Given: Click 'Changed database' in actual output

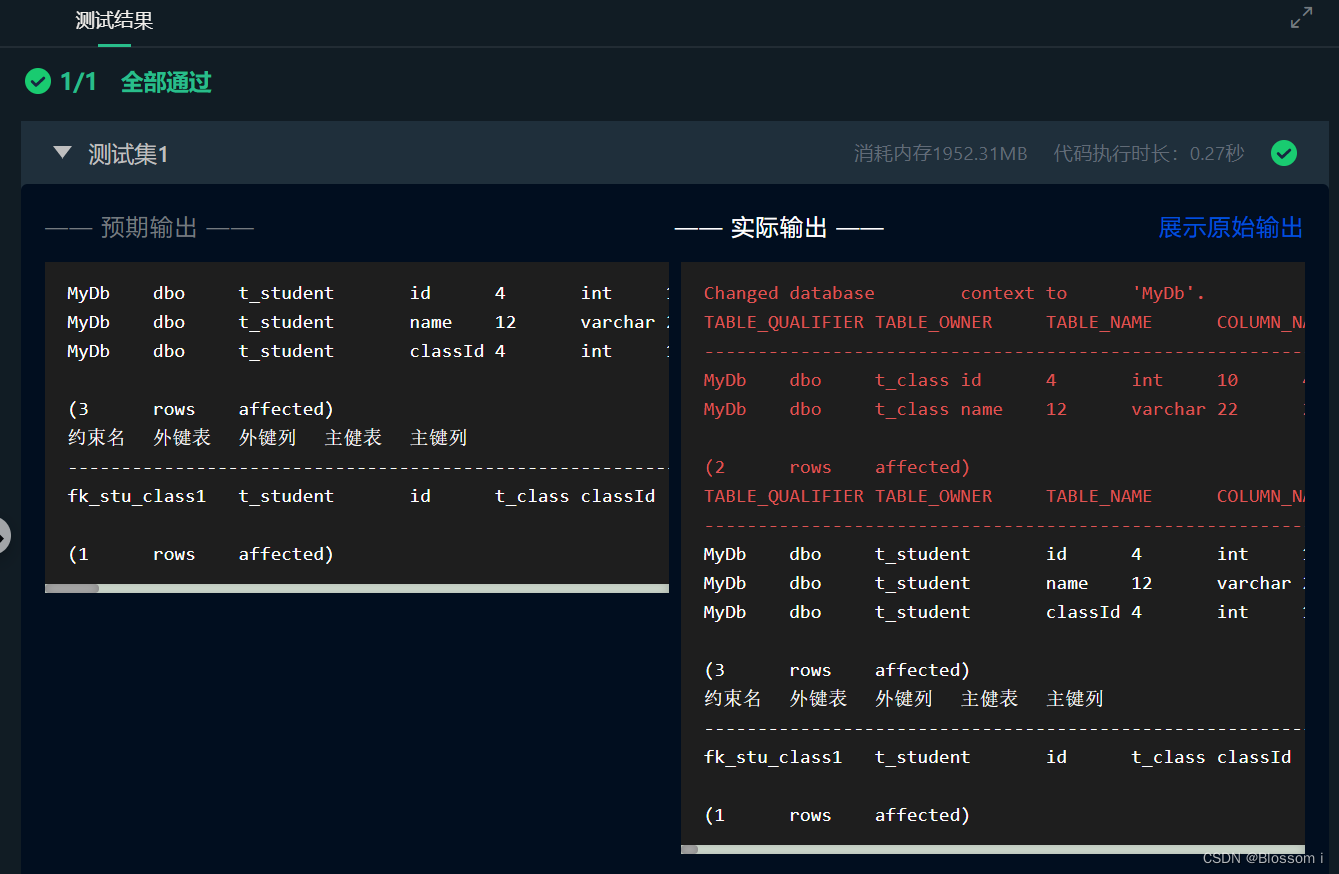Looking at the screenshot, I should coord(789,293).
